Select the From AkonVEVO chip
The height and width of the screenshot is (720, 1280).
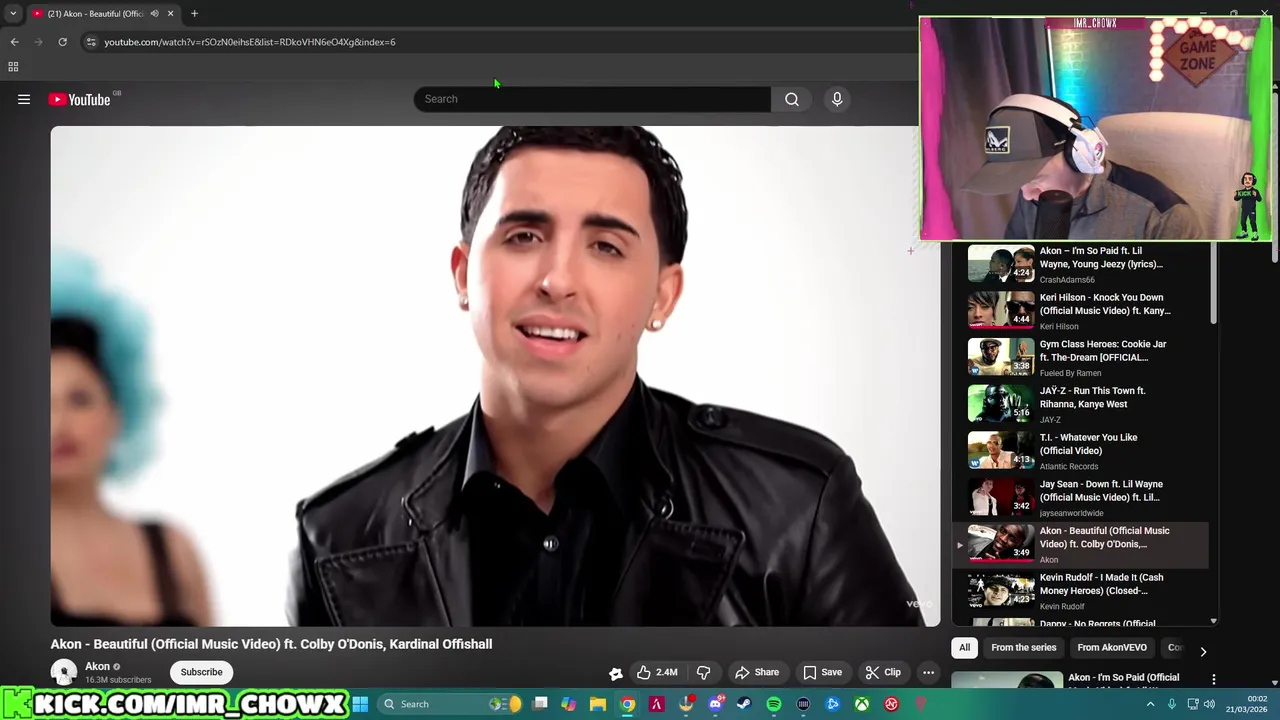pyautogui.click(x=1111, y=647)
